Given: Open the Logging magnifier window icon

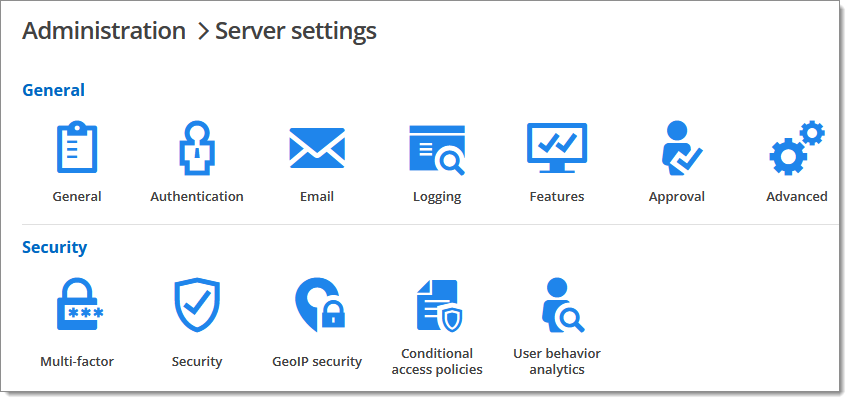Looking at the screenshot, I should (437, 150).
